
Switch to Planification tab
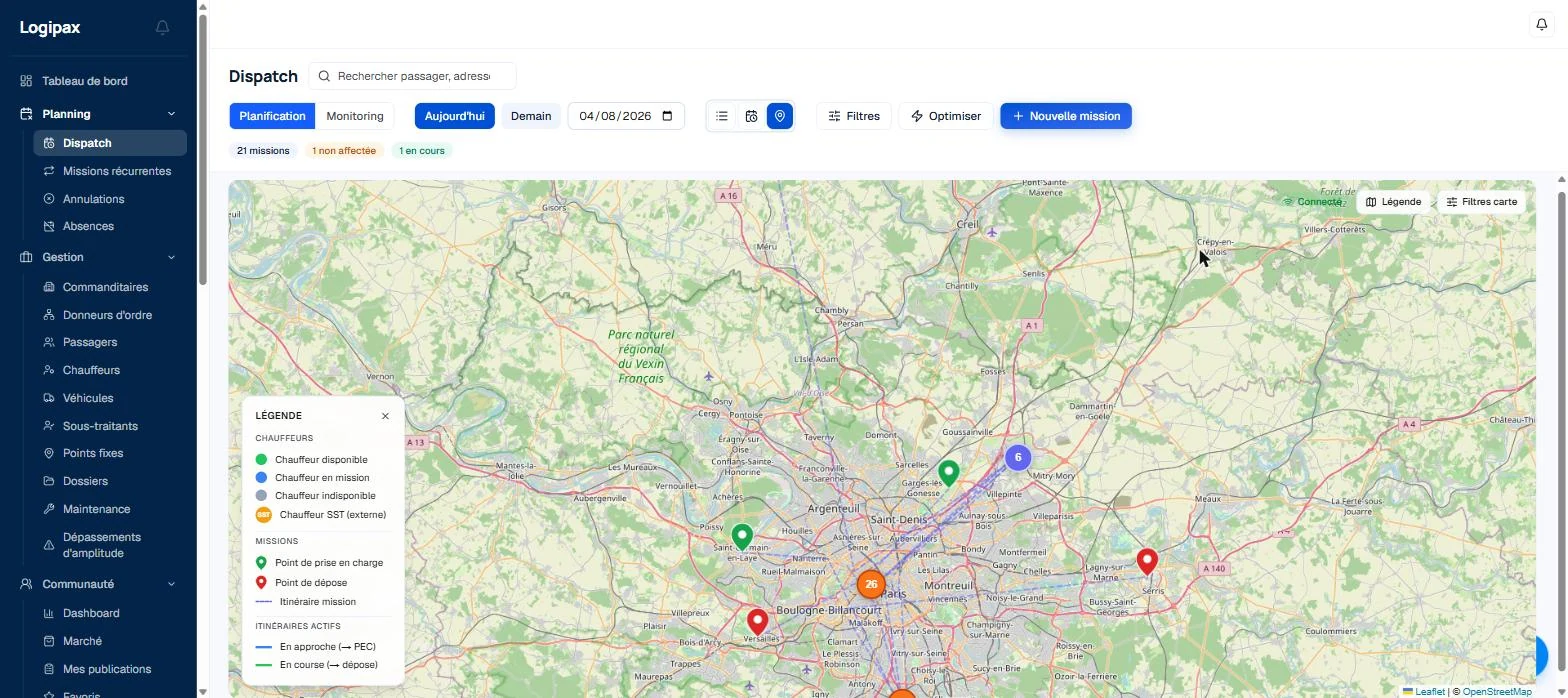(272, 116)
